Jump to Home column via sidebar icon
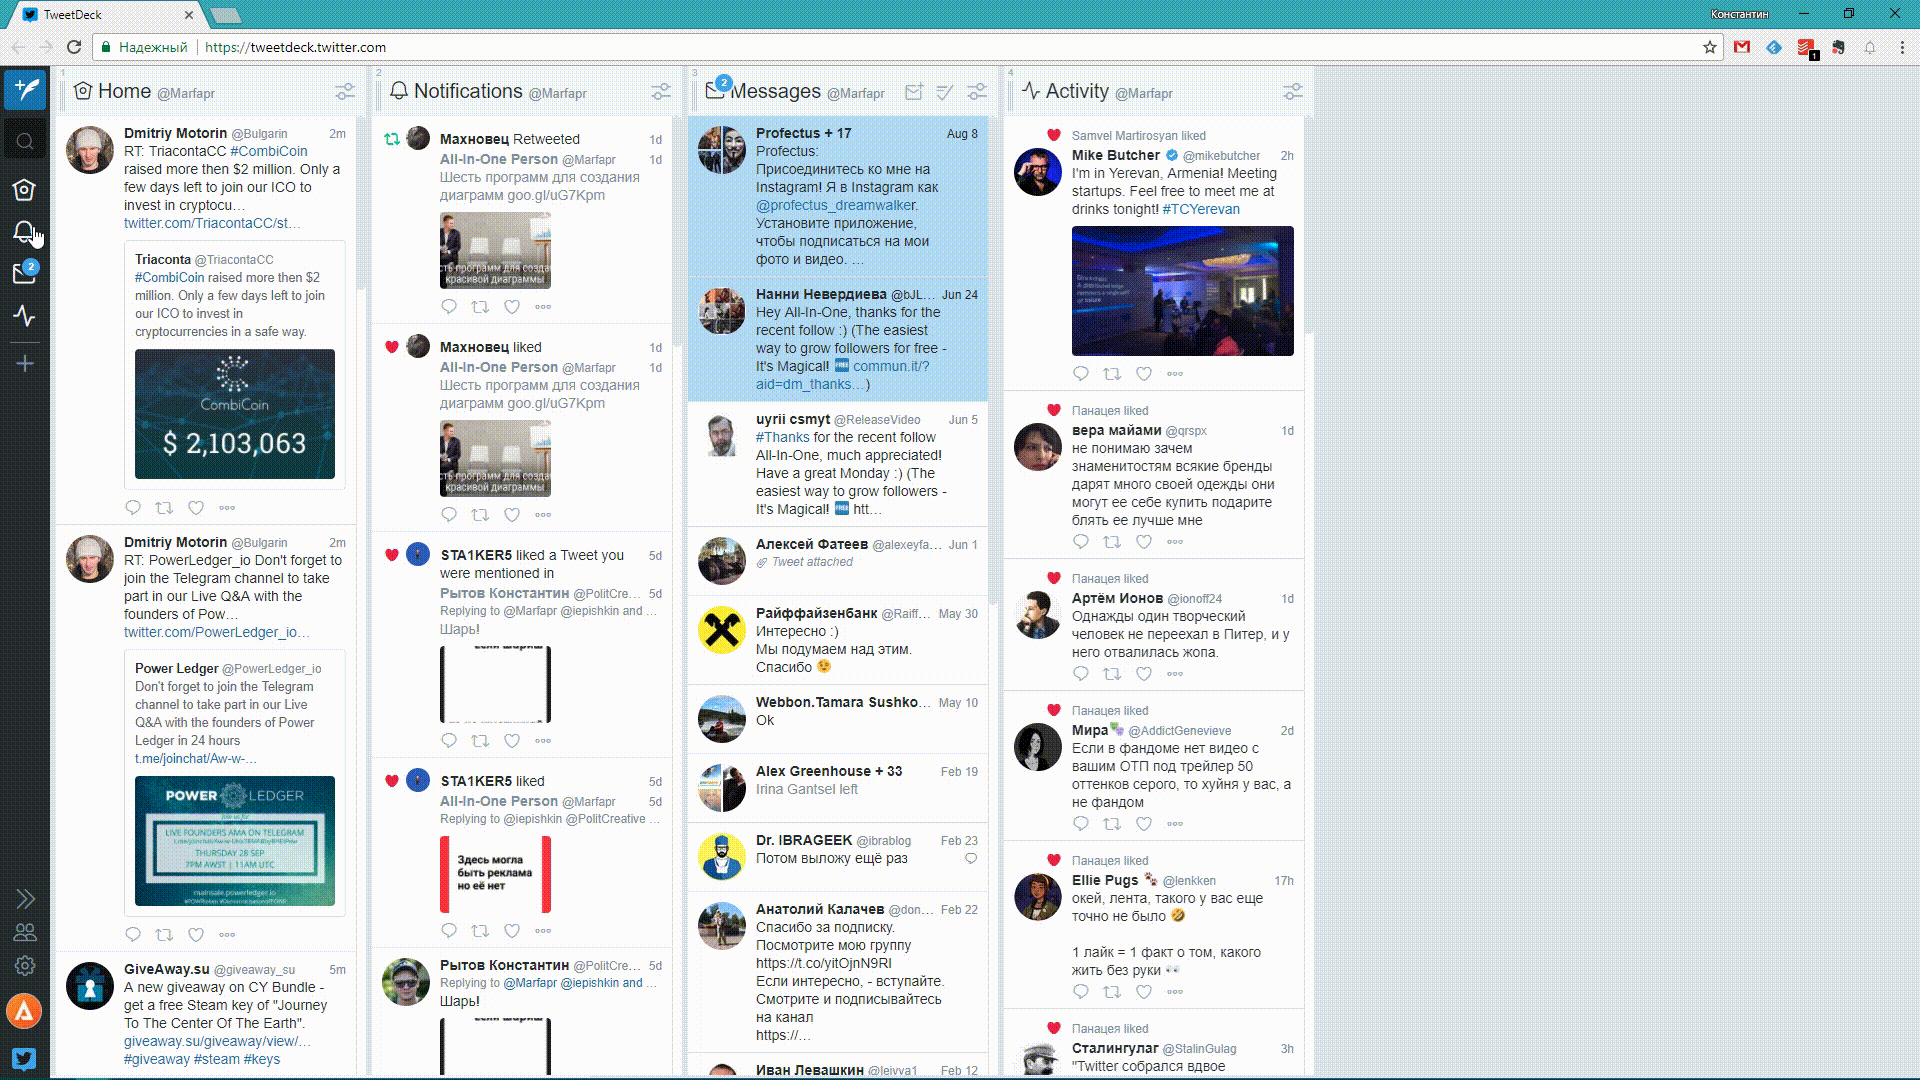This screenshot has height=1080, width=1920. coord(25,189)
